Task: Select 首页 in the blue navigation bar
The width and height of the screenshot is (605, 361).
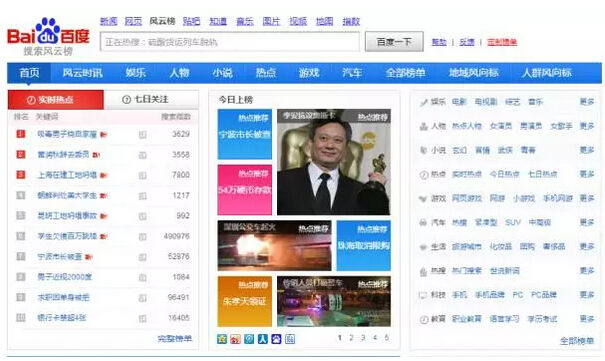Action: tap(29, 73)
